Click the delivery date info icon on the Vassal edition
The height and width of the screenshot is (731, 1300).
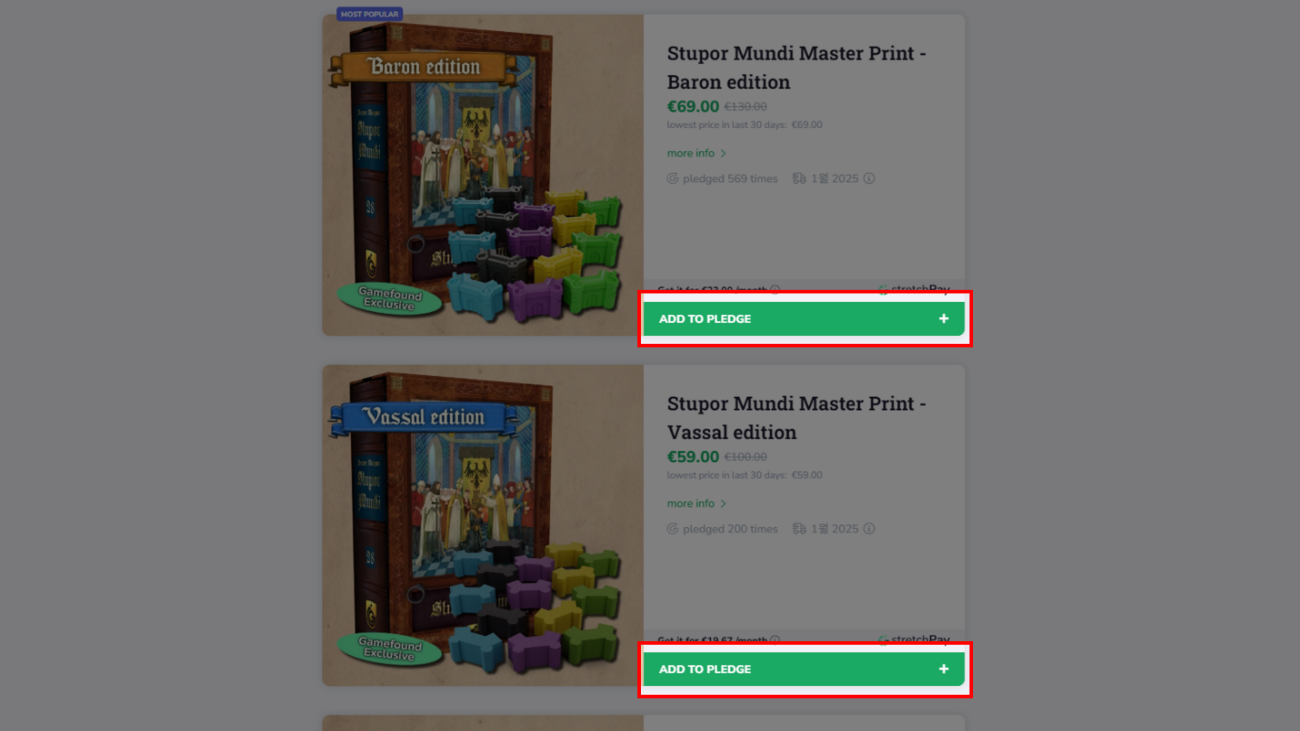869,529
